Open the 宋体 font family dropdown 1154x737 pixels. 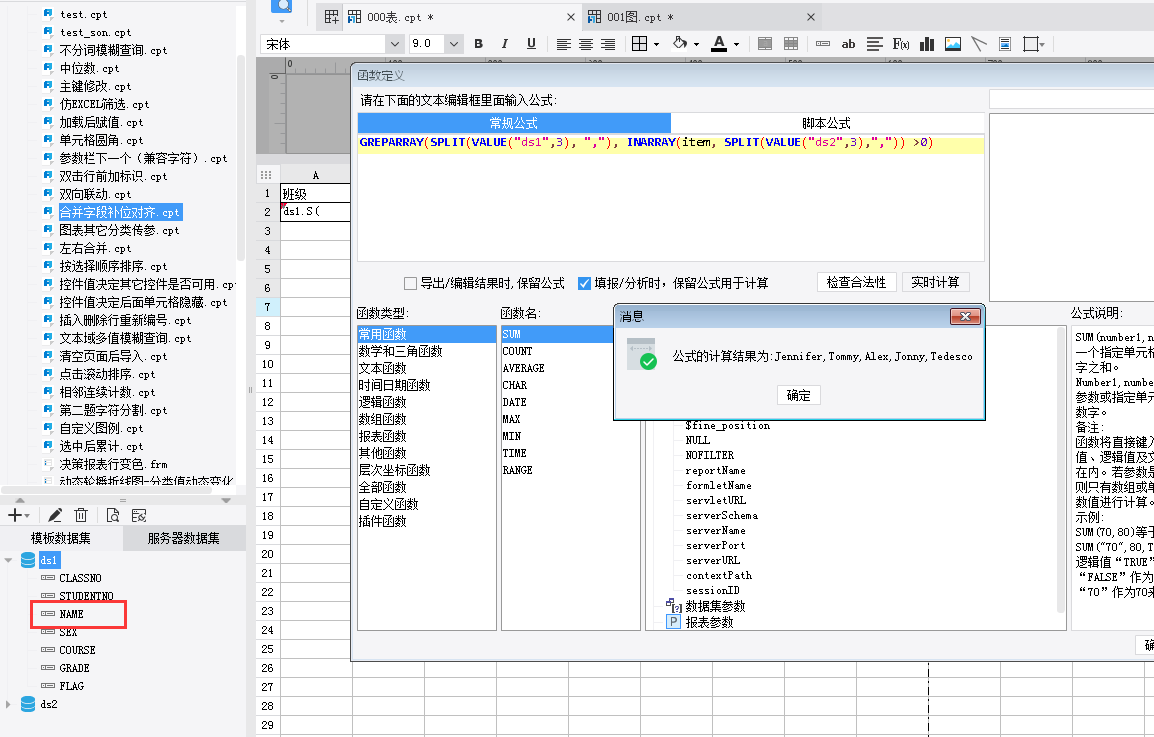coord(394,44)
